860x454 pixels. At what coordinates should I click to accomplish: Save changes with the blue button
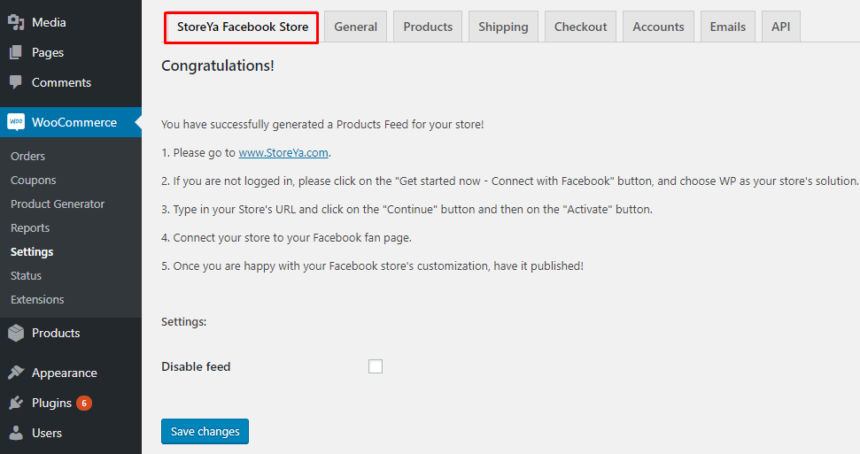pyautogui.click(x=205, y=432)
